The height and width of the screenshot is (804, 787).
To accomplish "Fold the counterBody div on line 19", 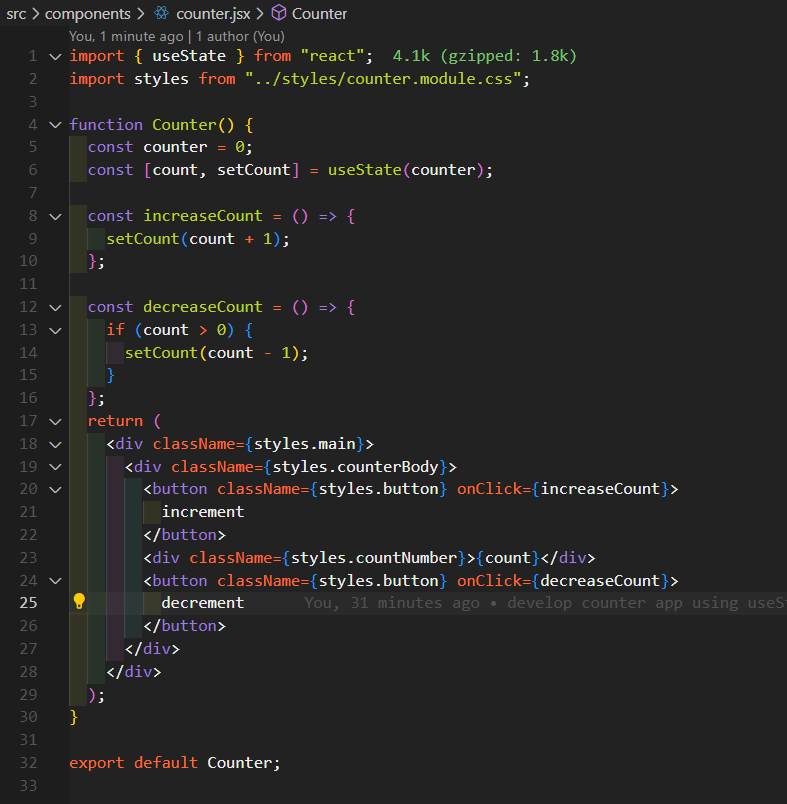I will 55,467.
